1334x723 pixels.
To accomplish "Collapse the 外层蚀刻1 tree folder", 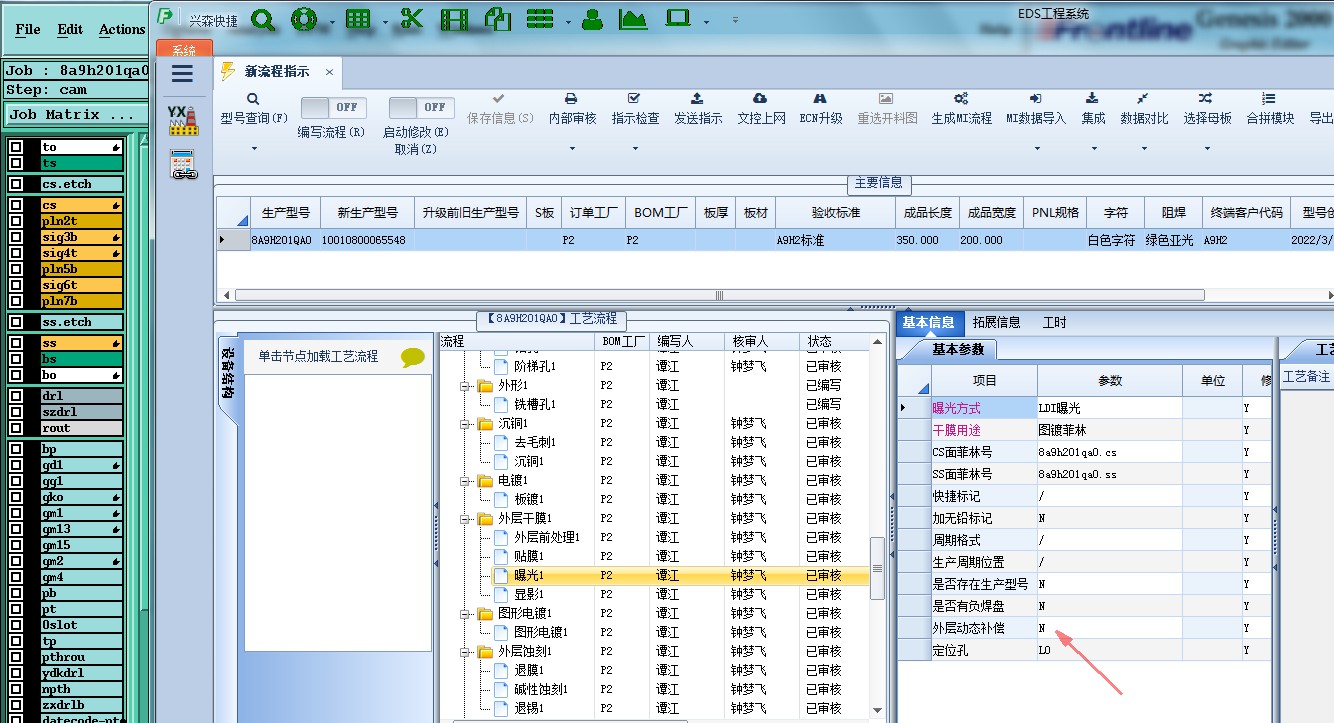I will pos(464,651).
